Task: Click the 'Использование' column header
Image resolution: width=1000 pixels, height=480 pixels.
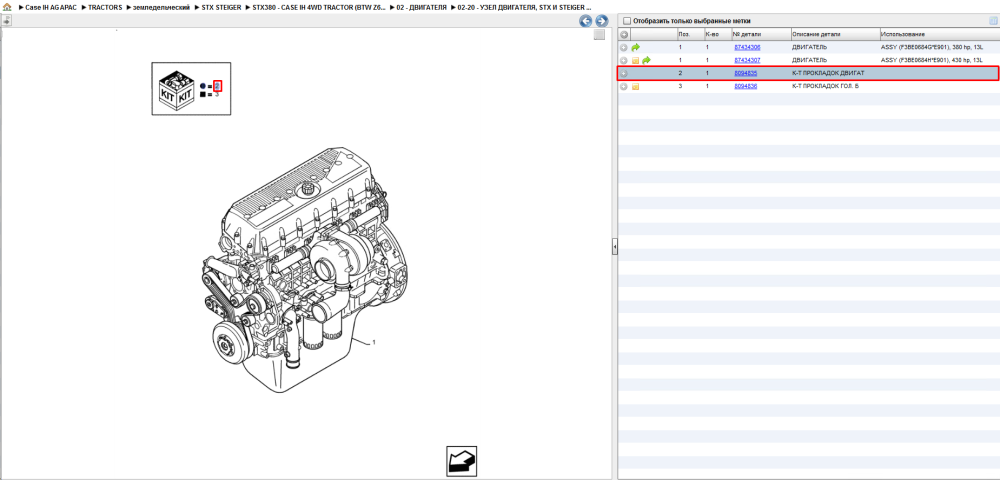Action: pyautogui.click(x=939, y=34)
